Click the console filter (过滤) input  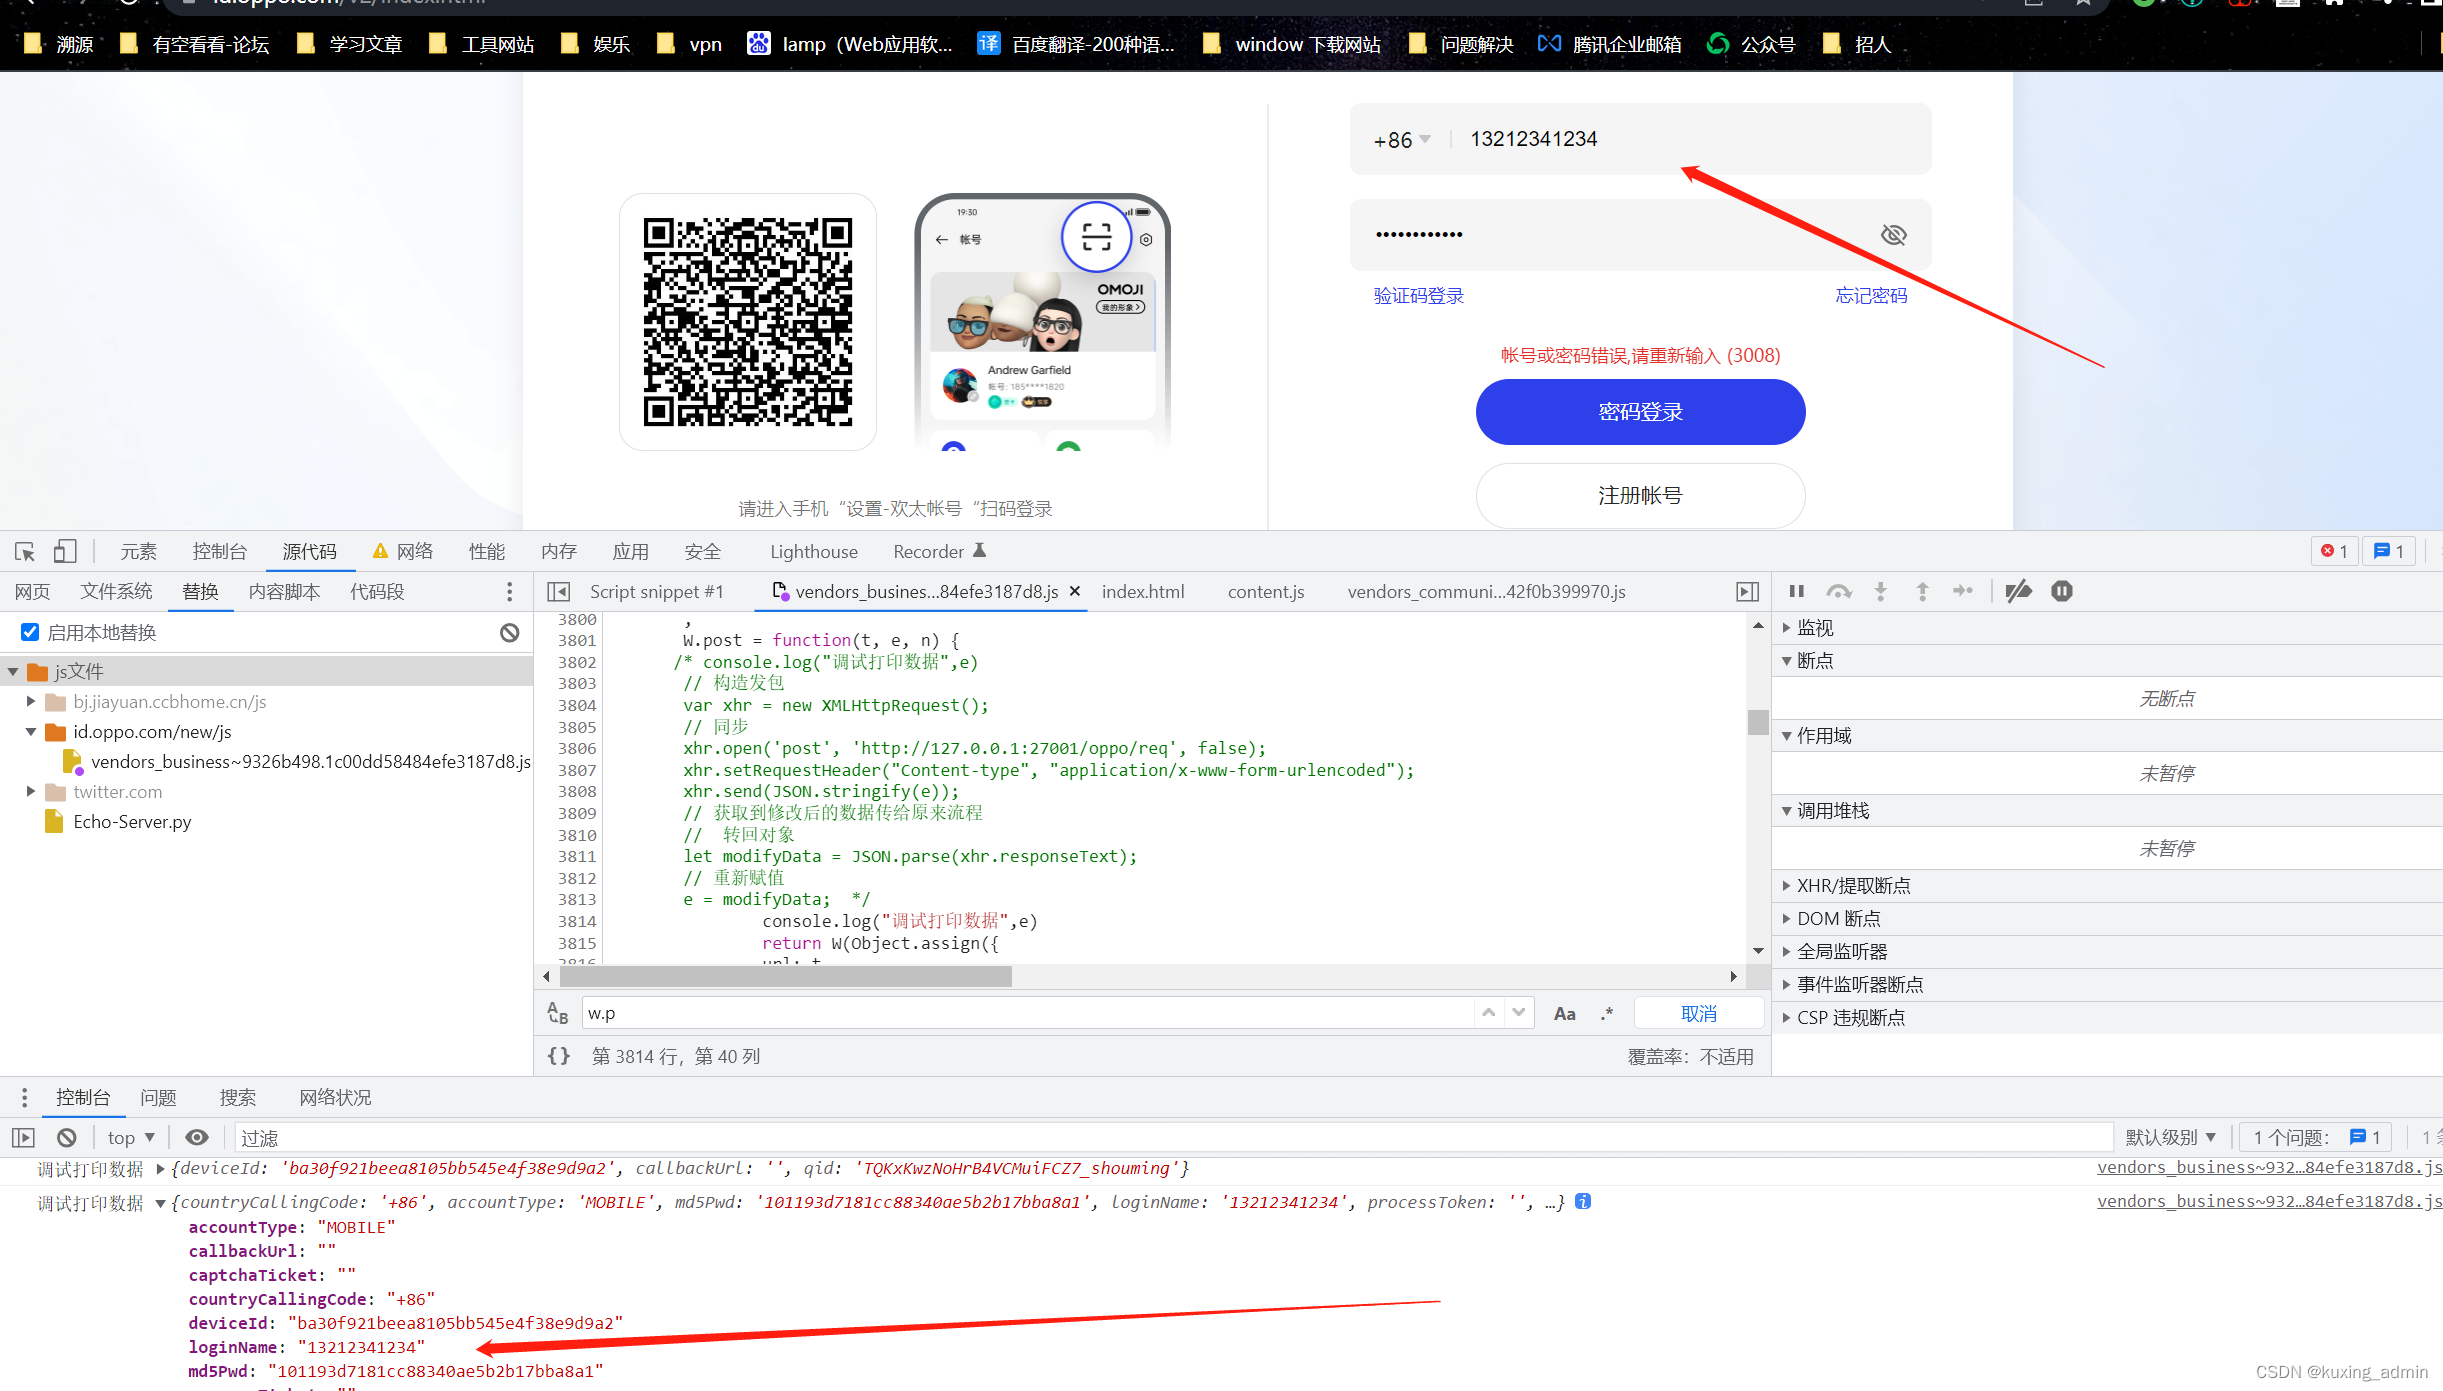coord(1172,1138)
